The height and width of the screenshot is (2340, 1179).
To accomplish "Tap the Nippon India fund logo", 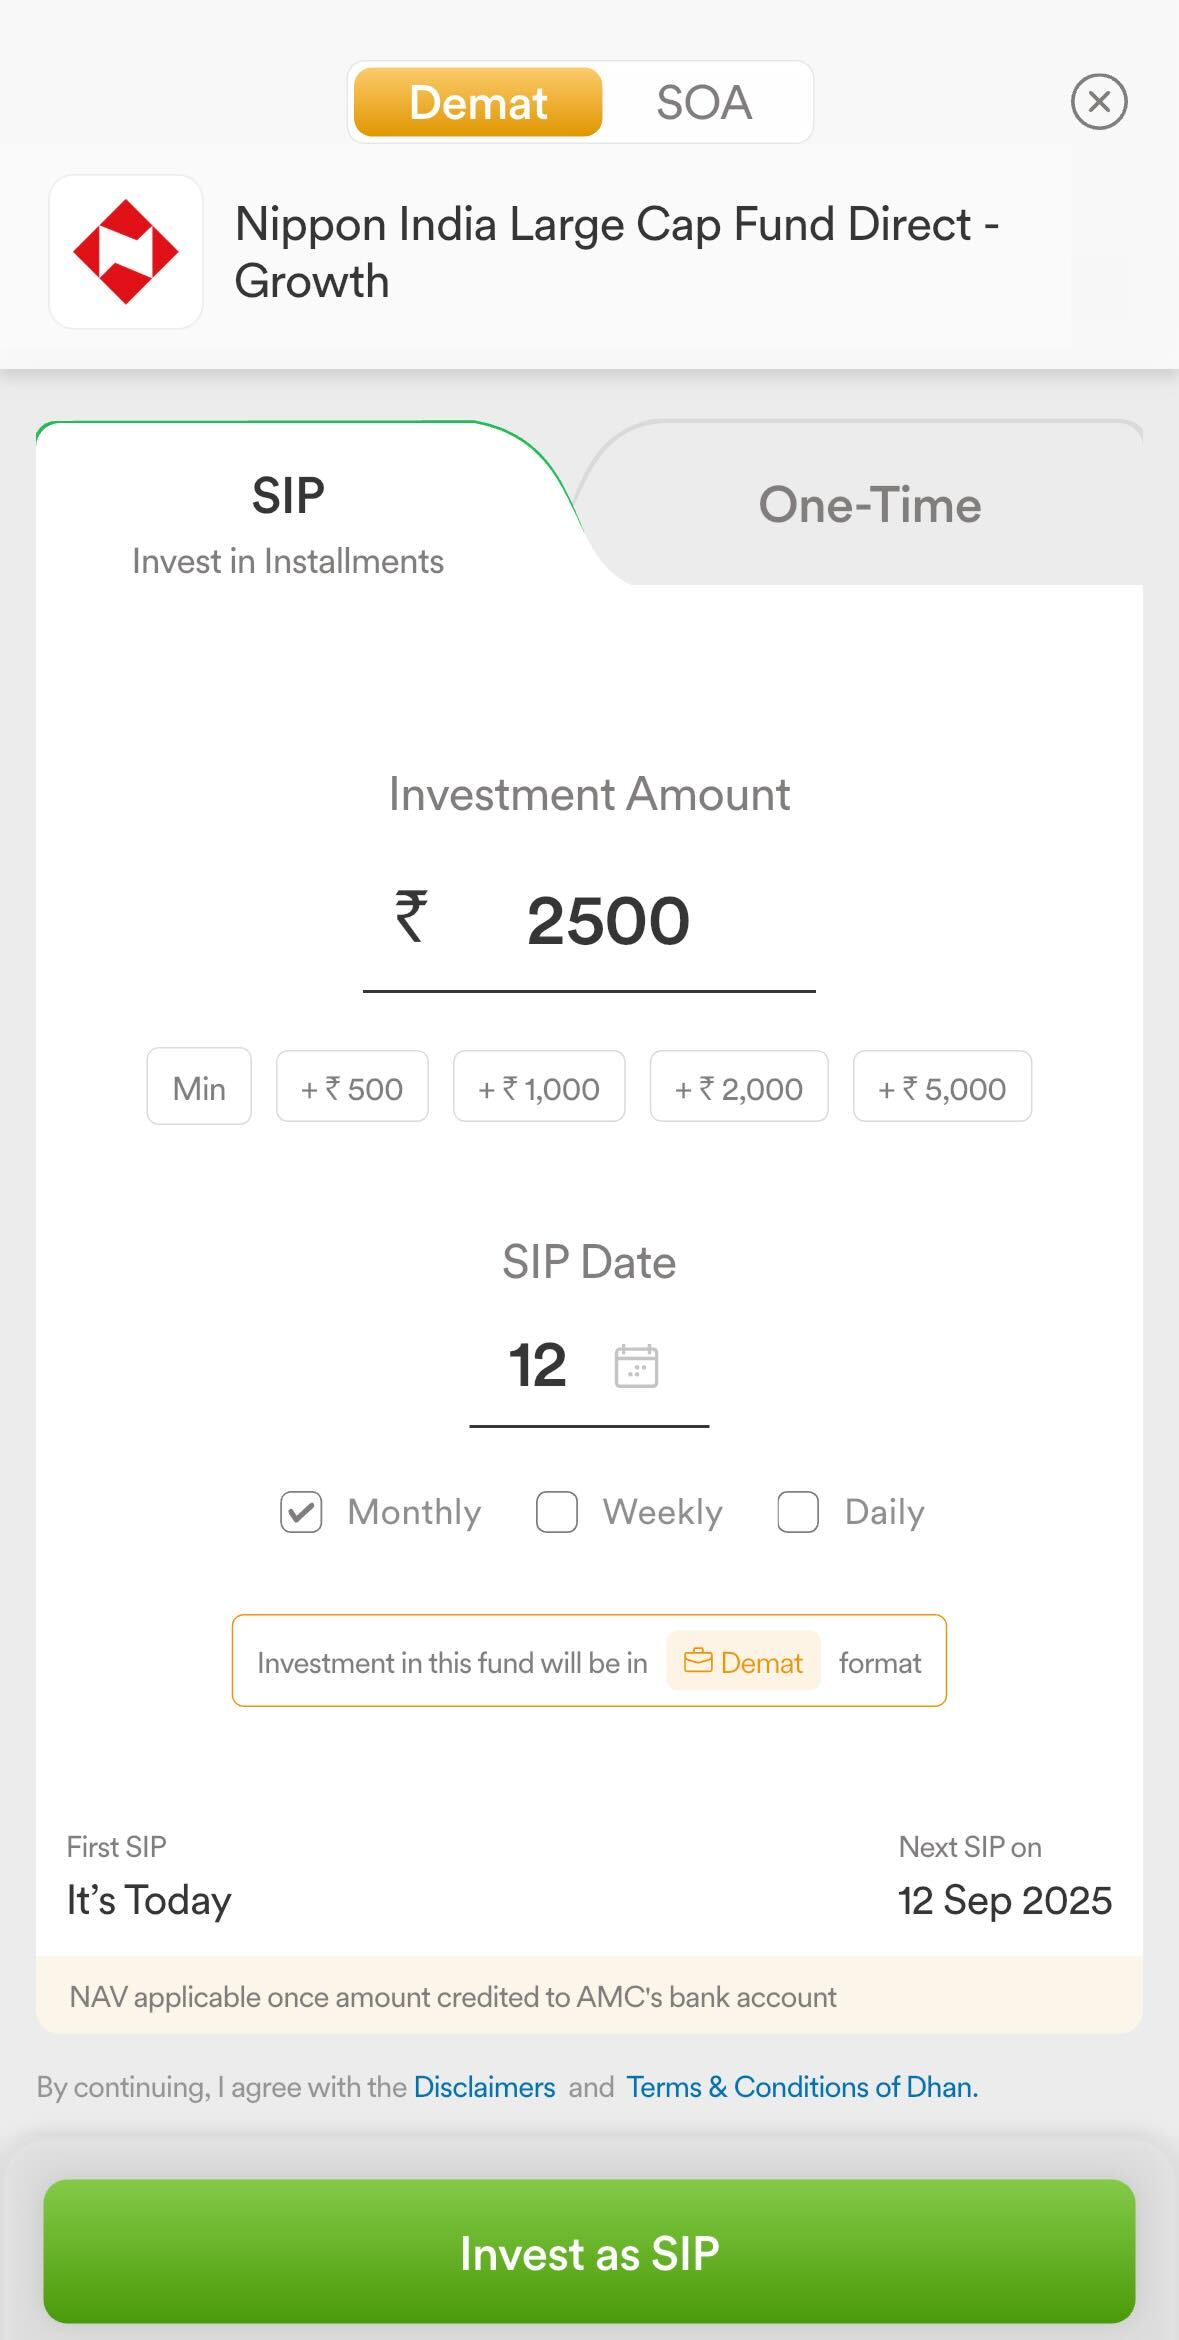I will click(126, 252).
